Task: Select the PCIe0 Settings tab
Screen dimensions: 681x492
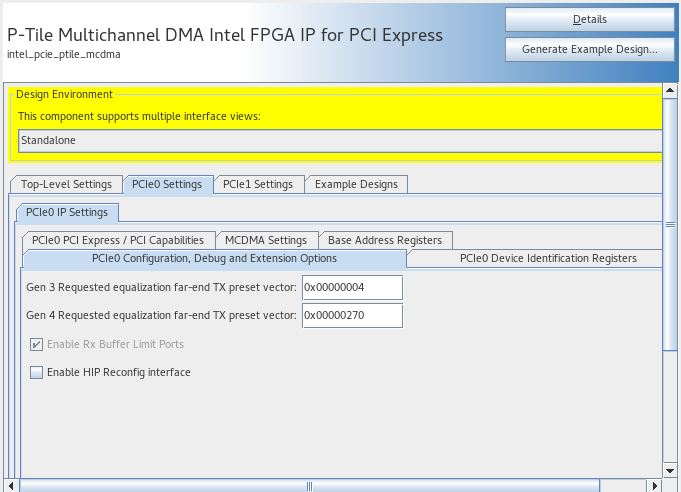Action: coord(167,184)
